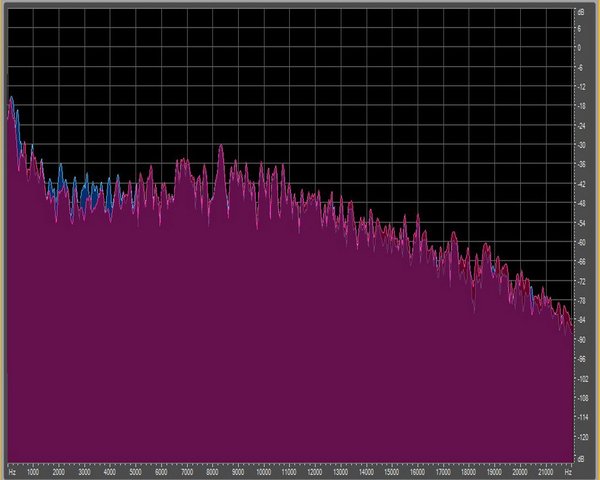The width and height of the screenshot is (600, 480).
Task: Click the 21000 Hz frequency axis label
Action: coord(546,472)
